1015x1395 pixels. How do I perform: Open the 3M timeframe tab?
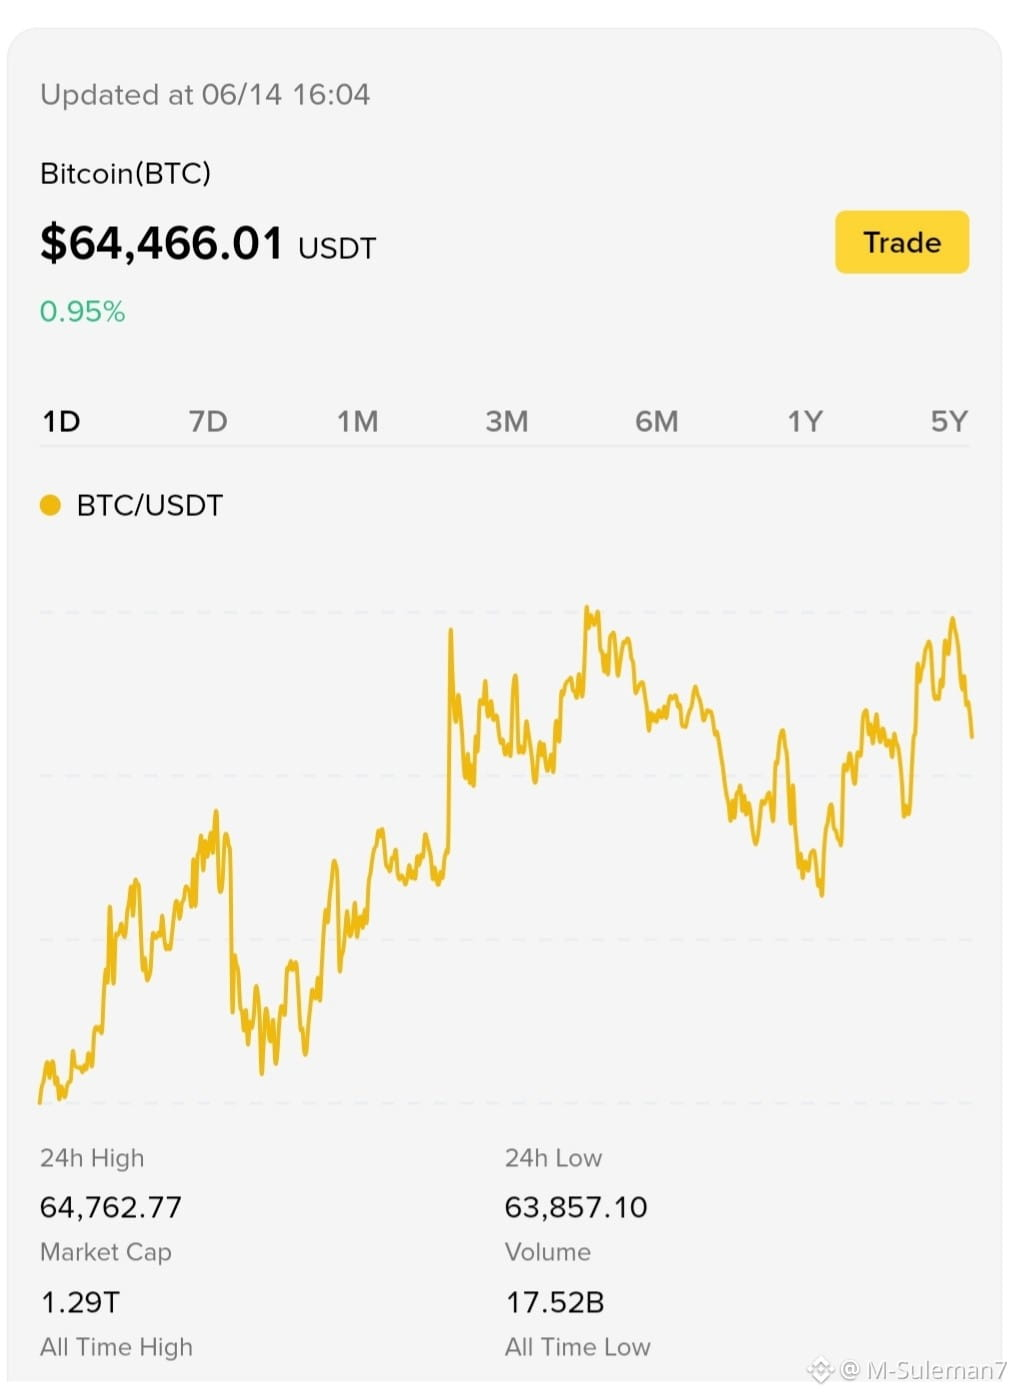click(x=507, y=421)
